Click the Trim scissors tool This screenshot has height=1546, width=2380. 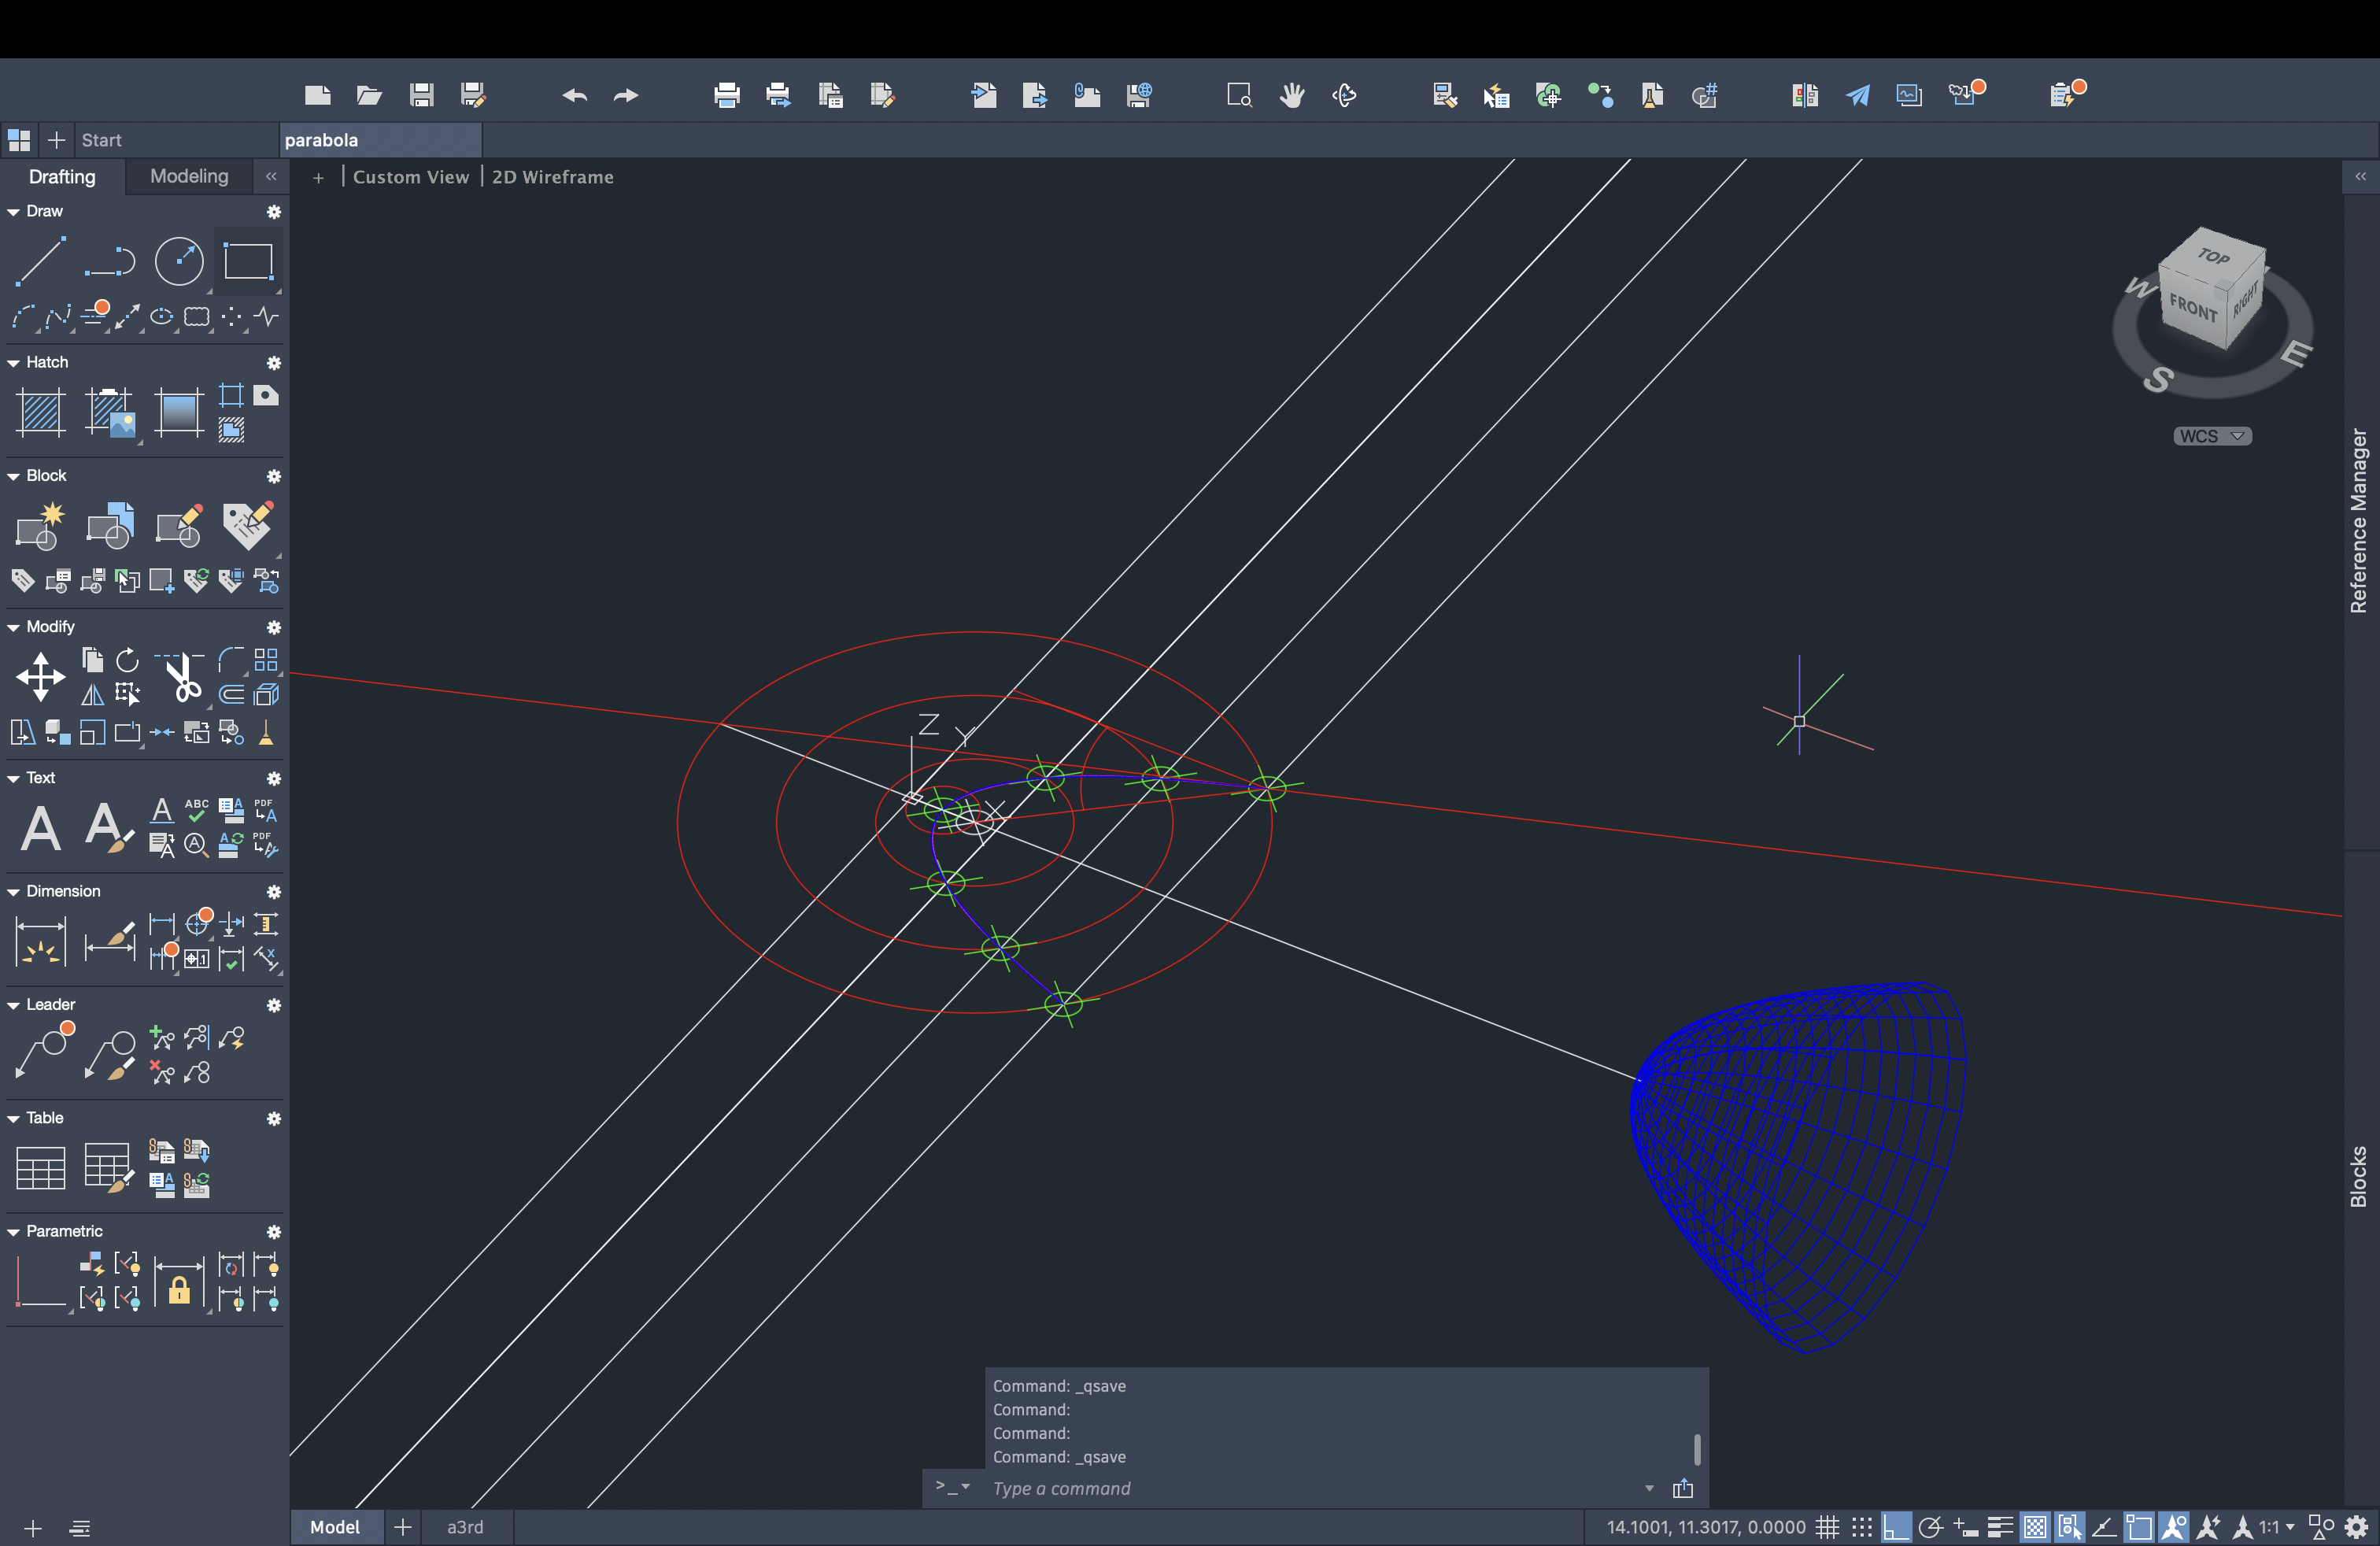click(181, 678)
